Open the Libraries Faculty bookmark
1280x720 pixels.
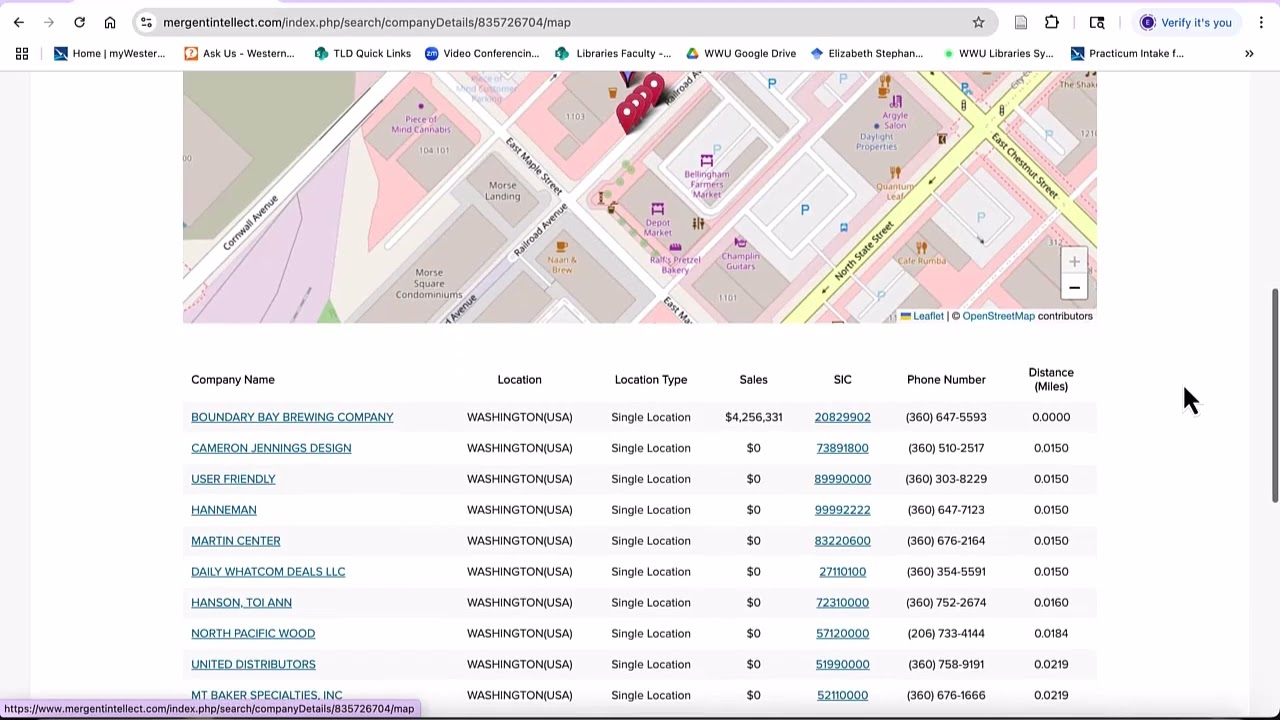[x=613, y=54]
